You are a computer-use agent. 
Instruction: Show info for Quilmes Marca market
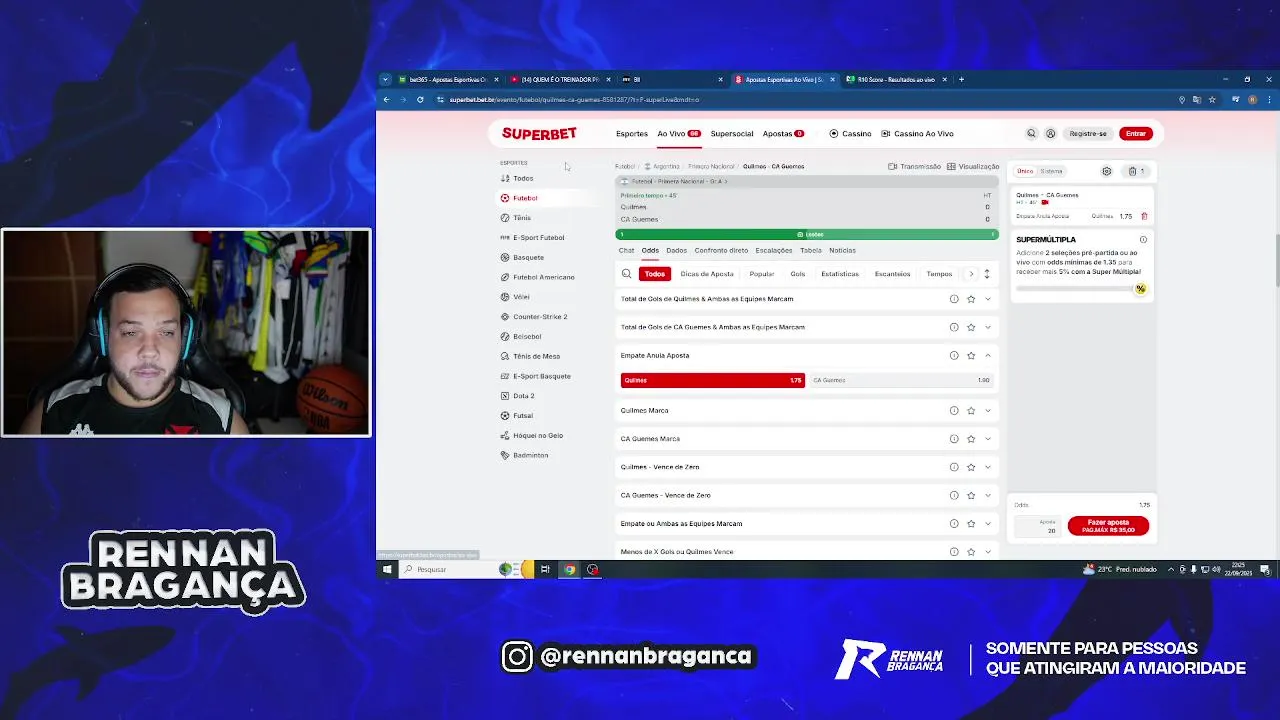pos(953,410)
